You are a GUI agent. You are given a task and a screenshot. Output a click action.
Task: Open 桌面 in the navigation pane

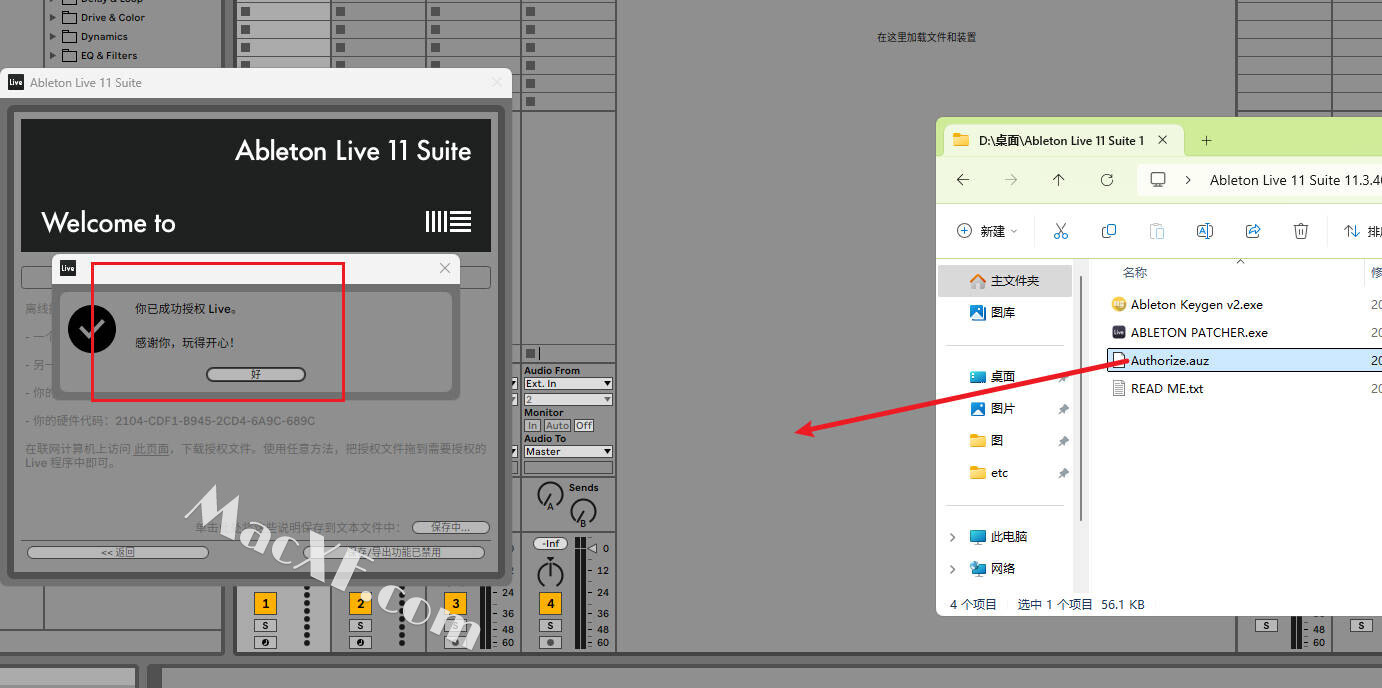(1005, 377)
